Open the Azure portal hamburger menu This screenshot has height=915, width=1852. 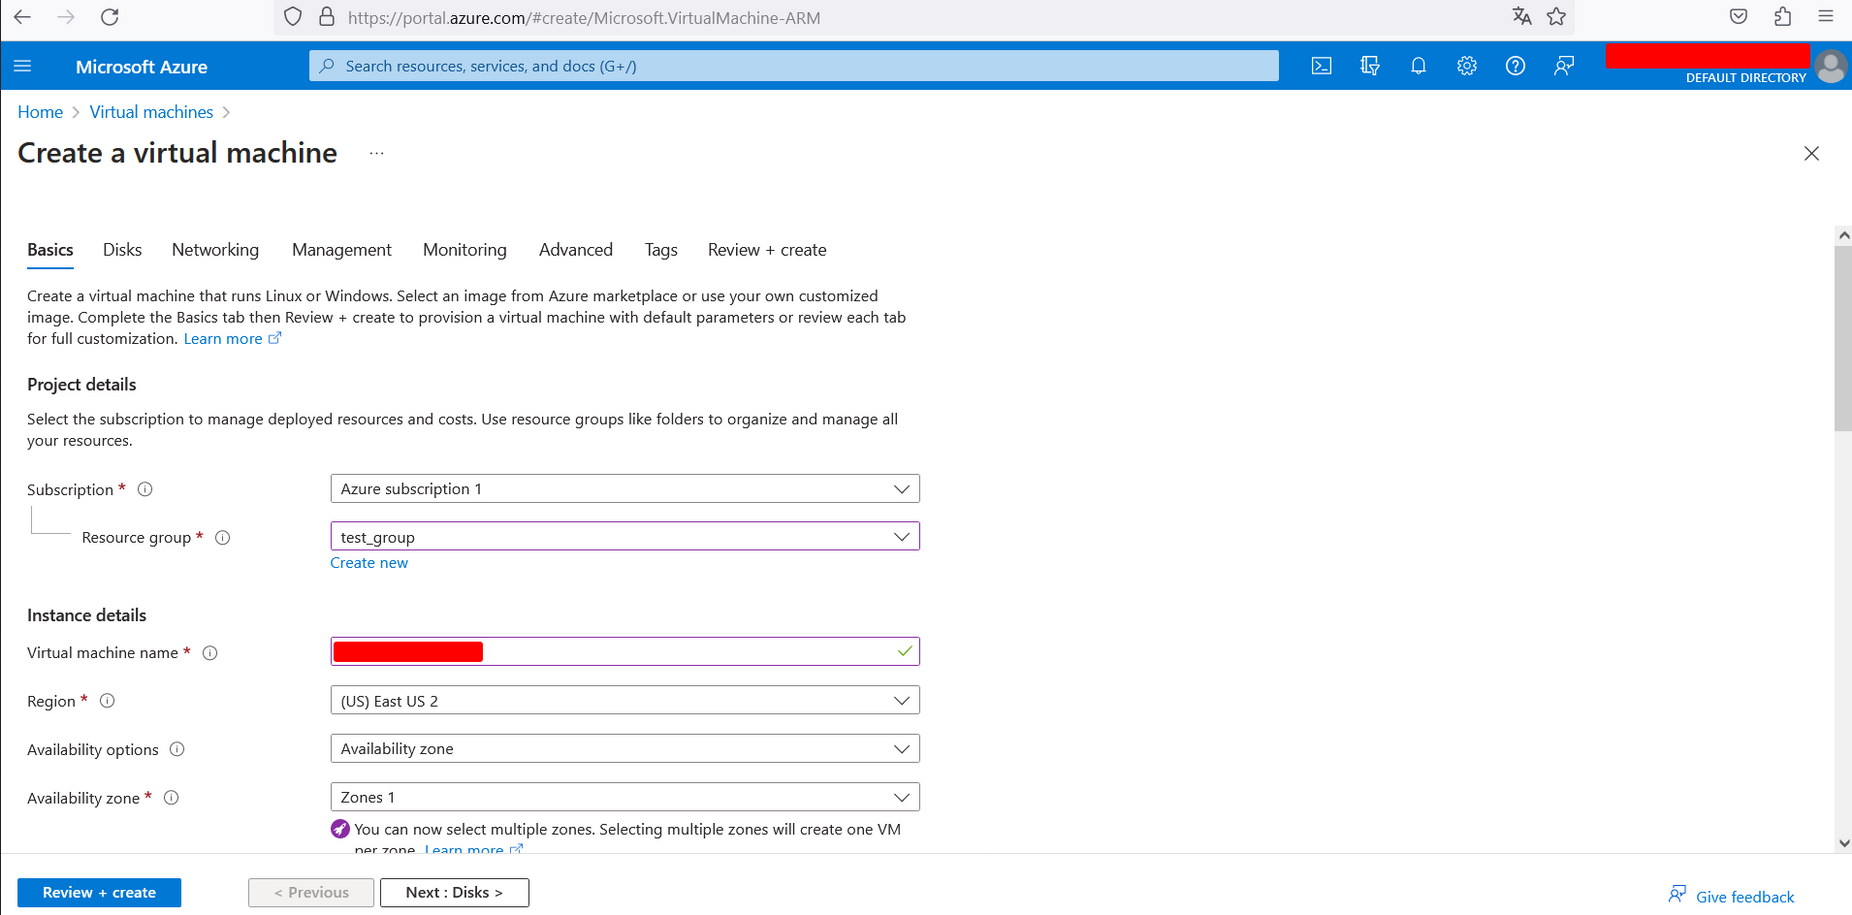click(23, 66)
